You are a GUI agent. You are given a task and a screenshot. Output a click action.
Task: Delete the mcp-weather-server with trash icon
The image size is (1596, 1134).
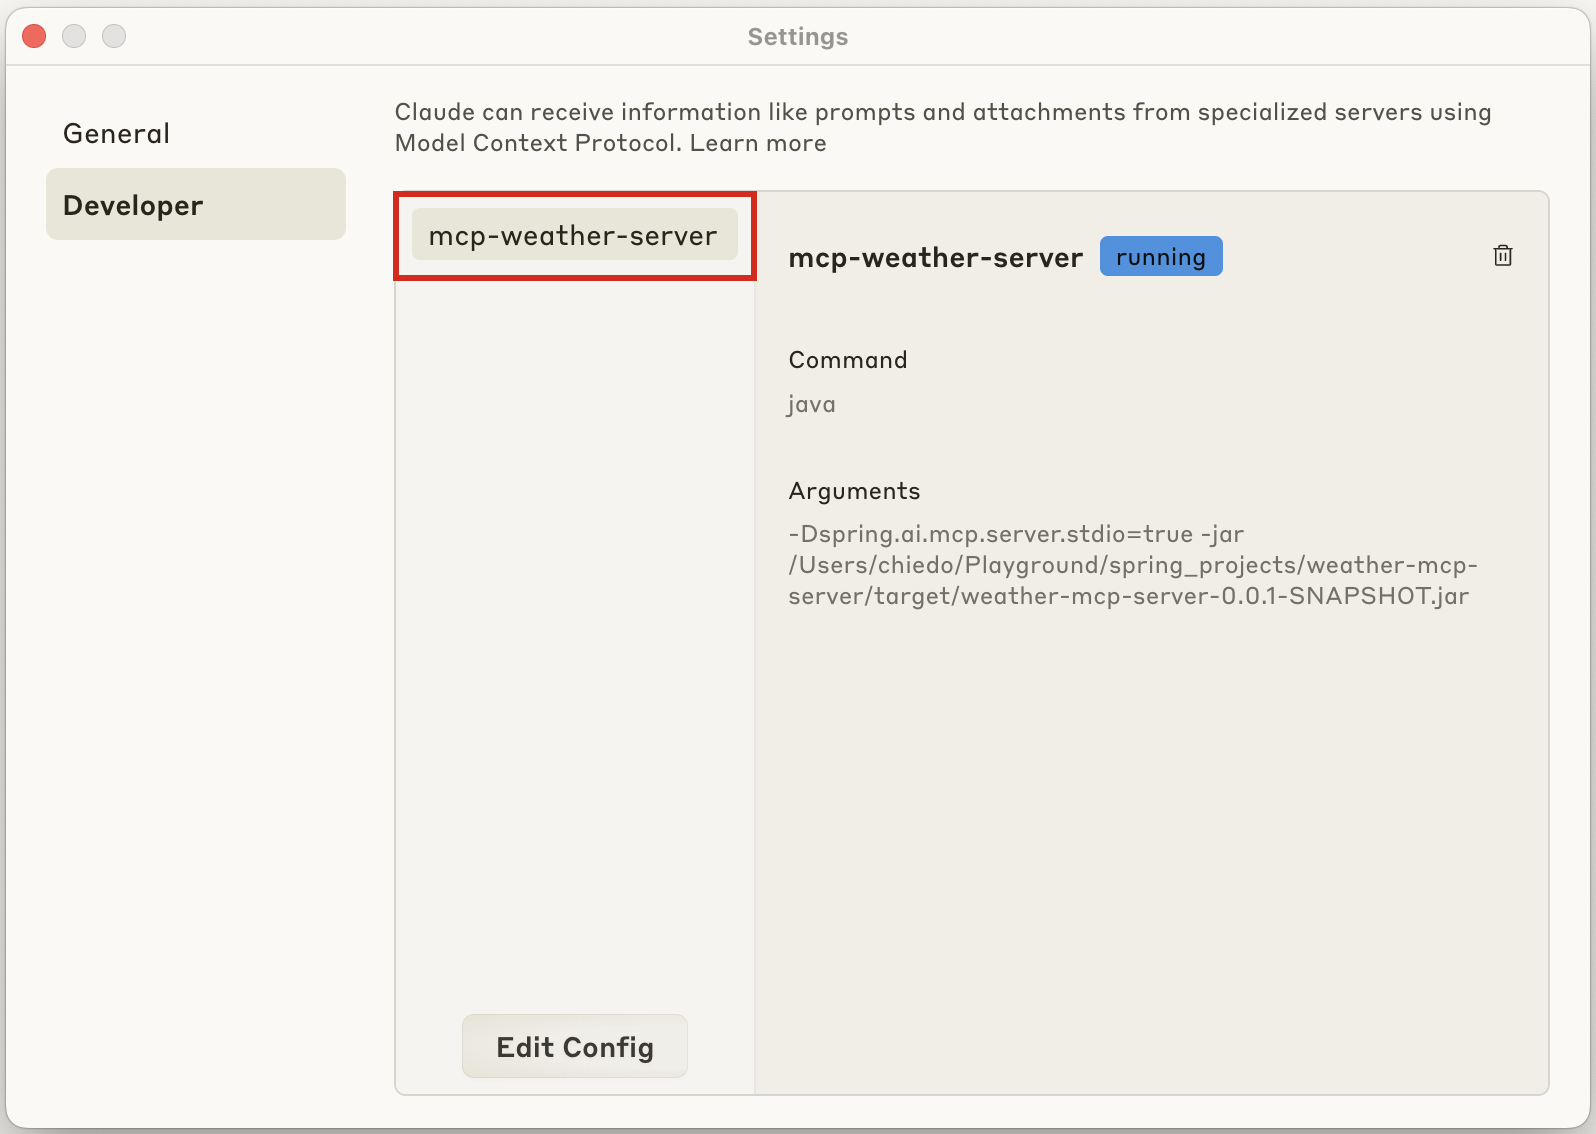(1502, 256)
